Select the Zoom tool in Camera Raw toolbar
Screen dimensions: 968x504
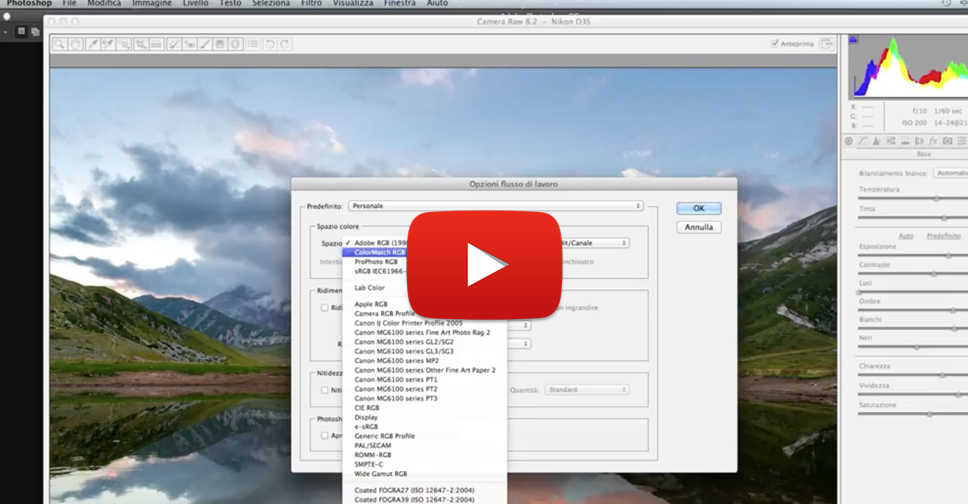59,44
